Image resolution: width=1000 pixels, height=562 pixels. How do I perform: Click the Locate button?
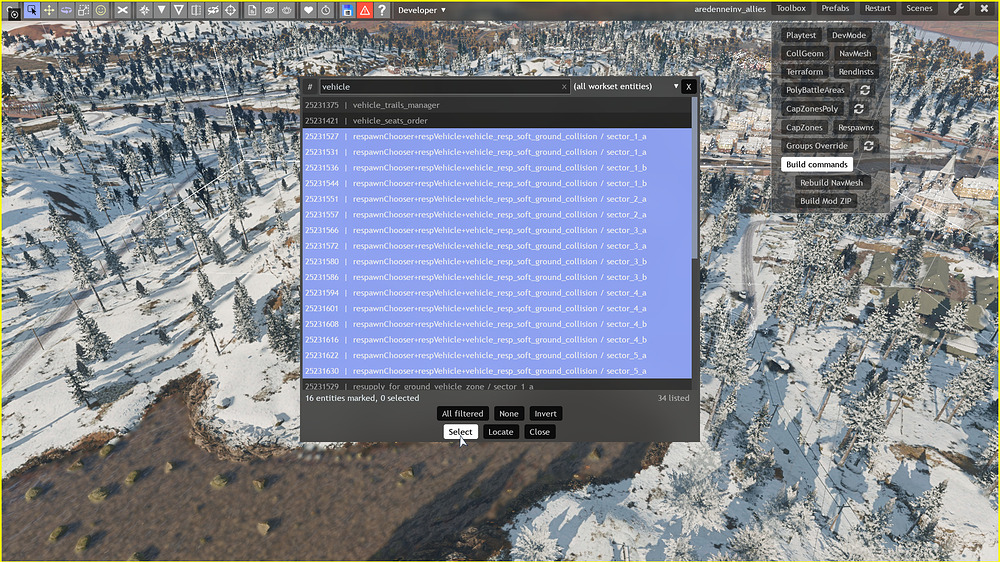[x=500, y=432]
